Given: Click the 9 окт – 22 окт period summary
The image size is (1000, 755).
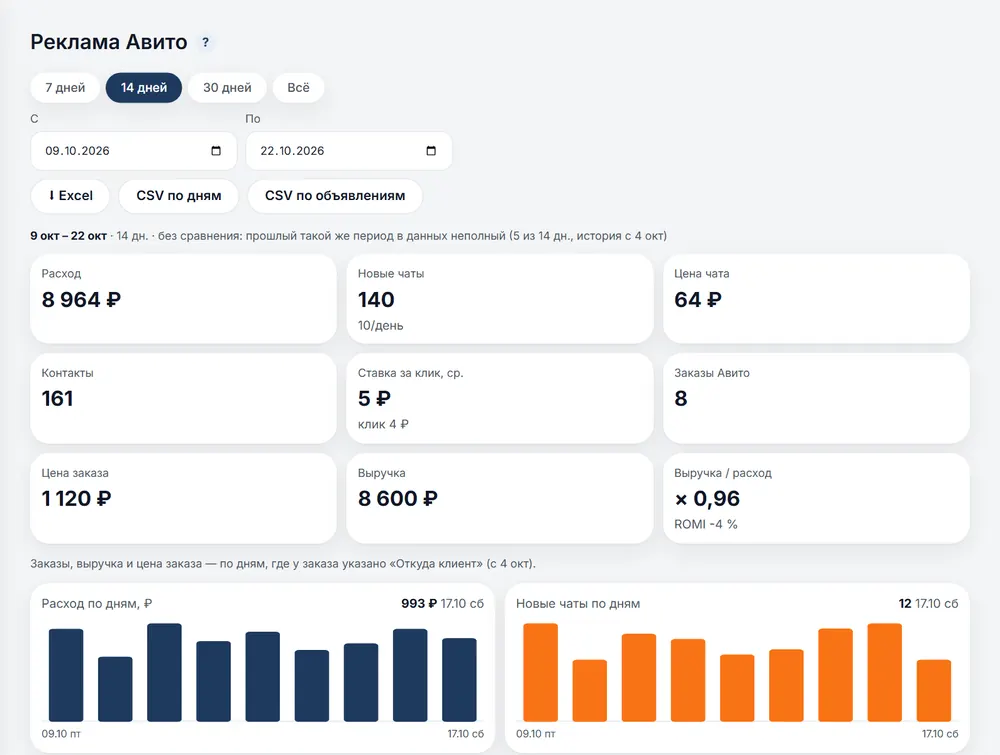Looking at the screenshot, I should point(68,236).
